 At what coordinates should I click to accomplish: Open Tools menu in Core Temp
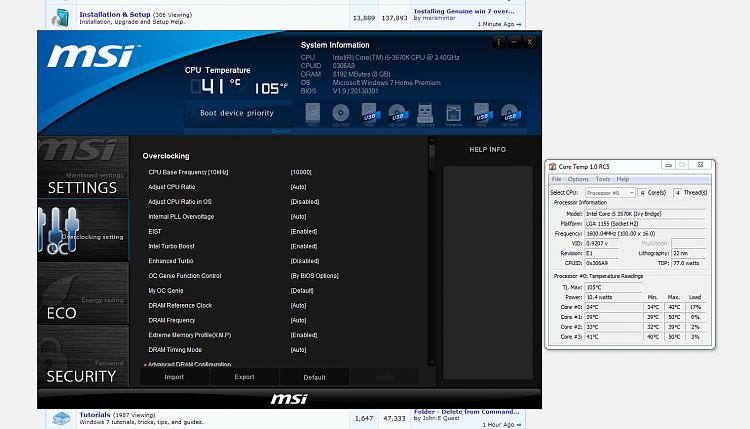[x=603, y=179]
